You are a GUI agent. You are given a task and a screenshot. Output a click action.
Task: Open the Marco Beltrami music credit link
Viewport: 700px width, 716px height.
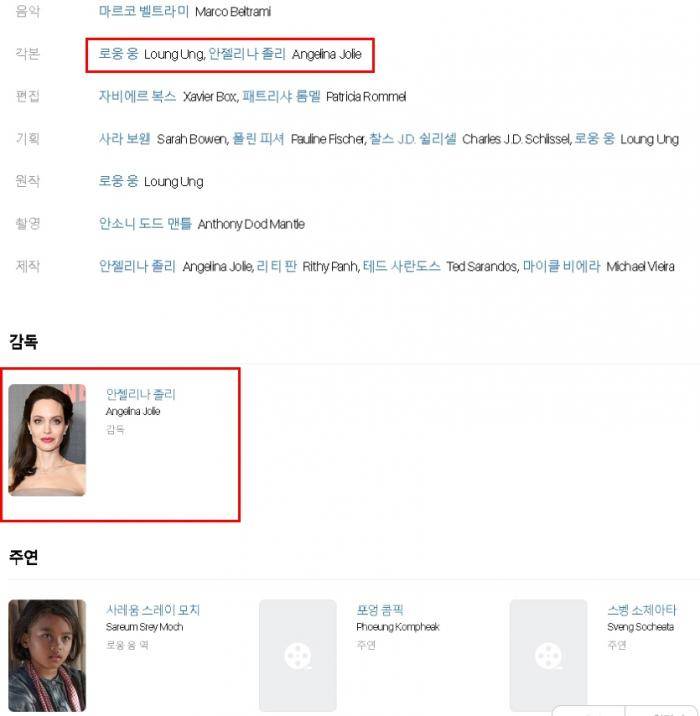[143, 11]
